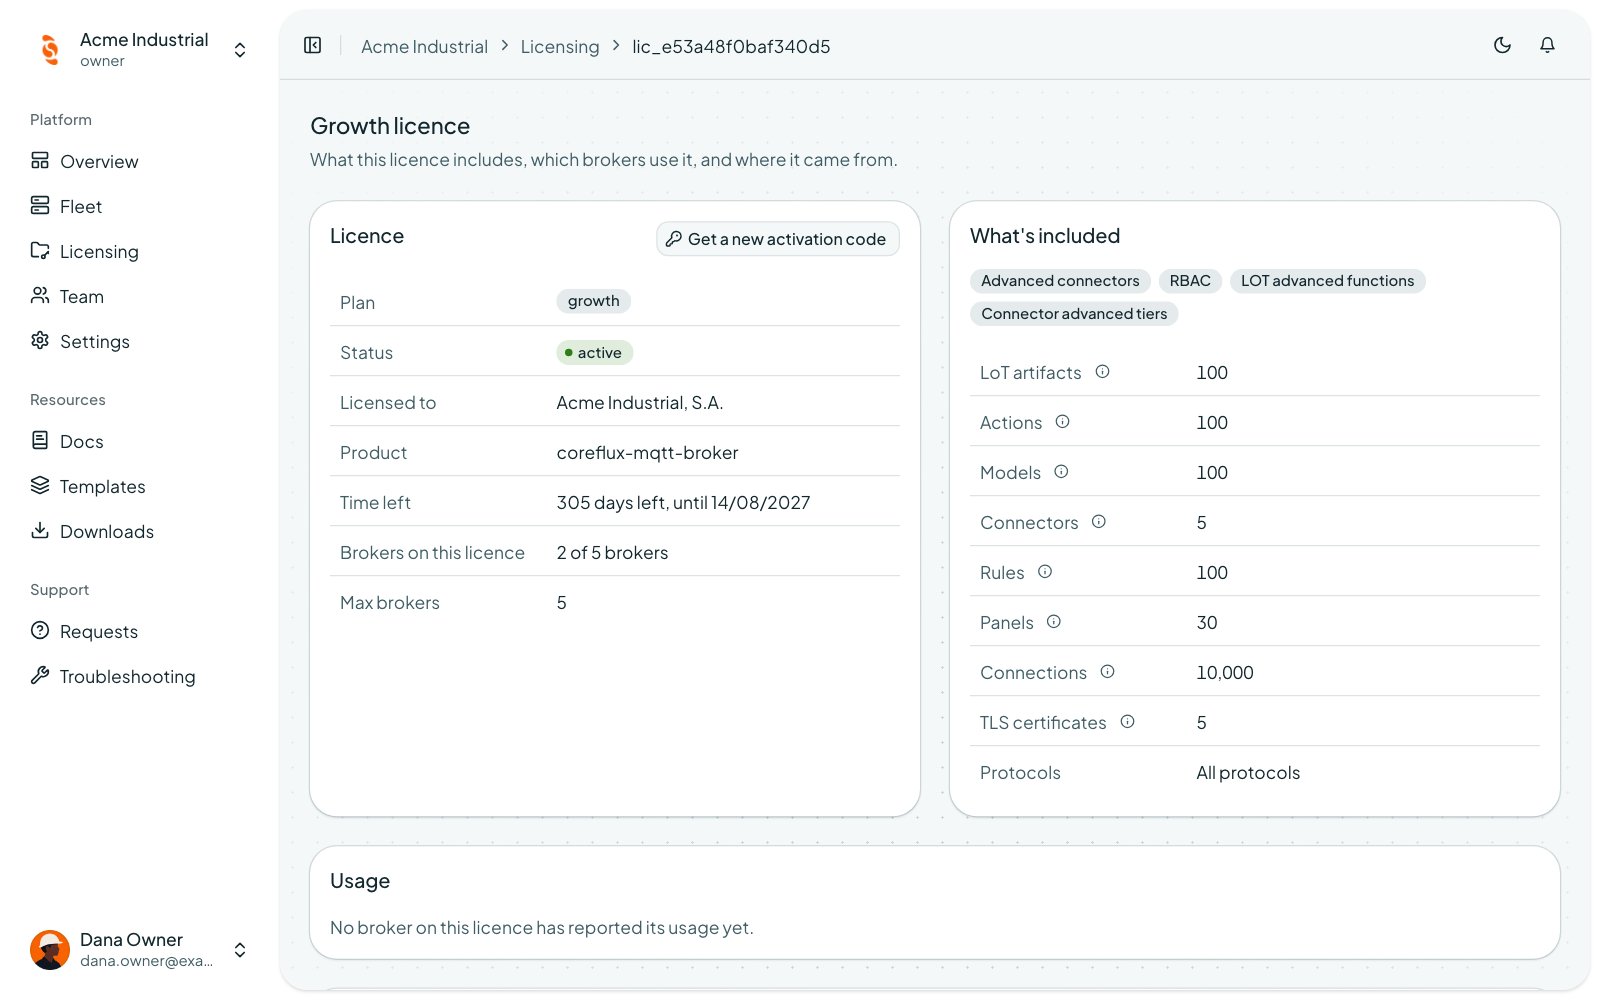This screenshot has width=1600, height=1000.
Task: Expand the Dana Owner account menu
Action: [x=140, y=949]
